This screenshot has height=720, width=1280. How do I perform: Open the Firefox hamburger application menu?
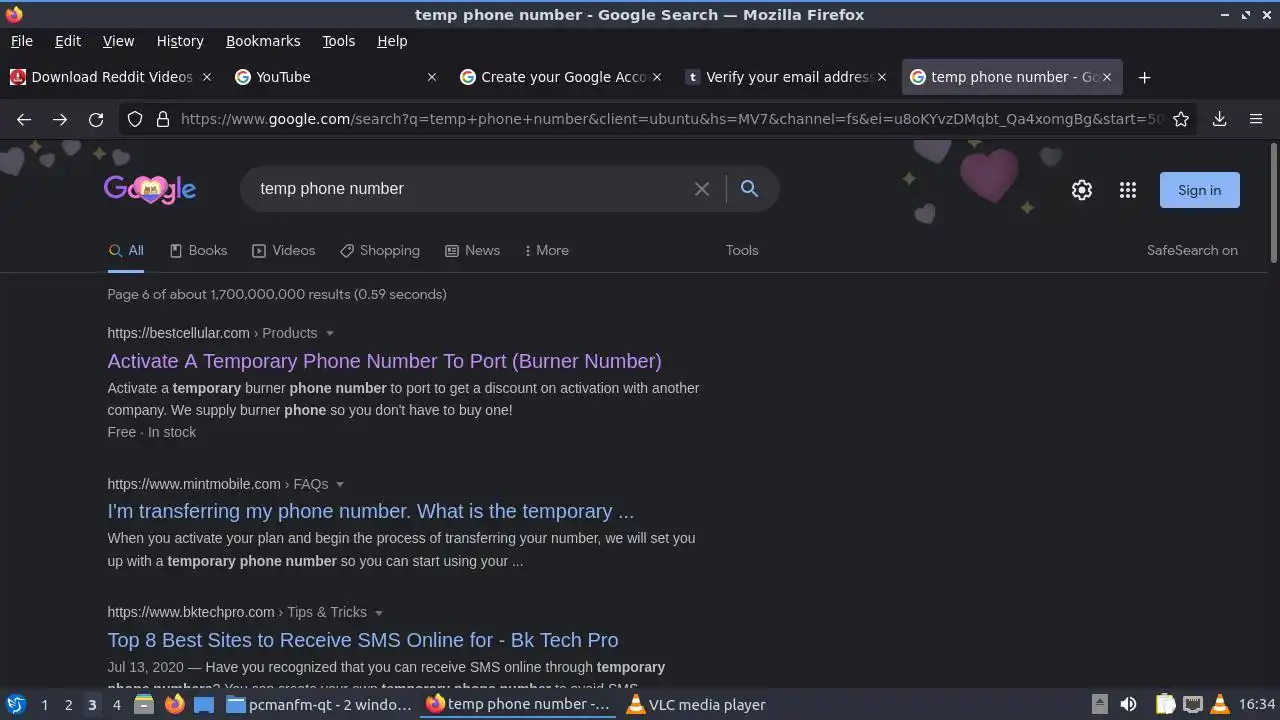click(1256, 119)
